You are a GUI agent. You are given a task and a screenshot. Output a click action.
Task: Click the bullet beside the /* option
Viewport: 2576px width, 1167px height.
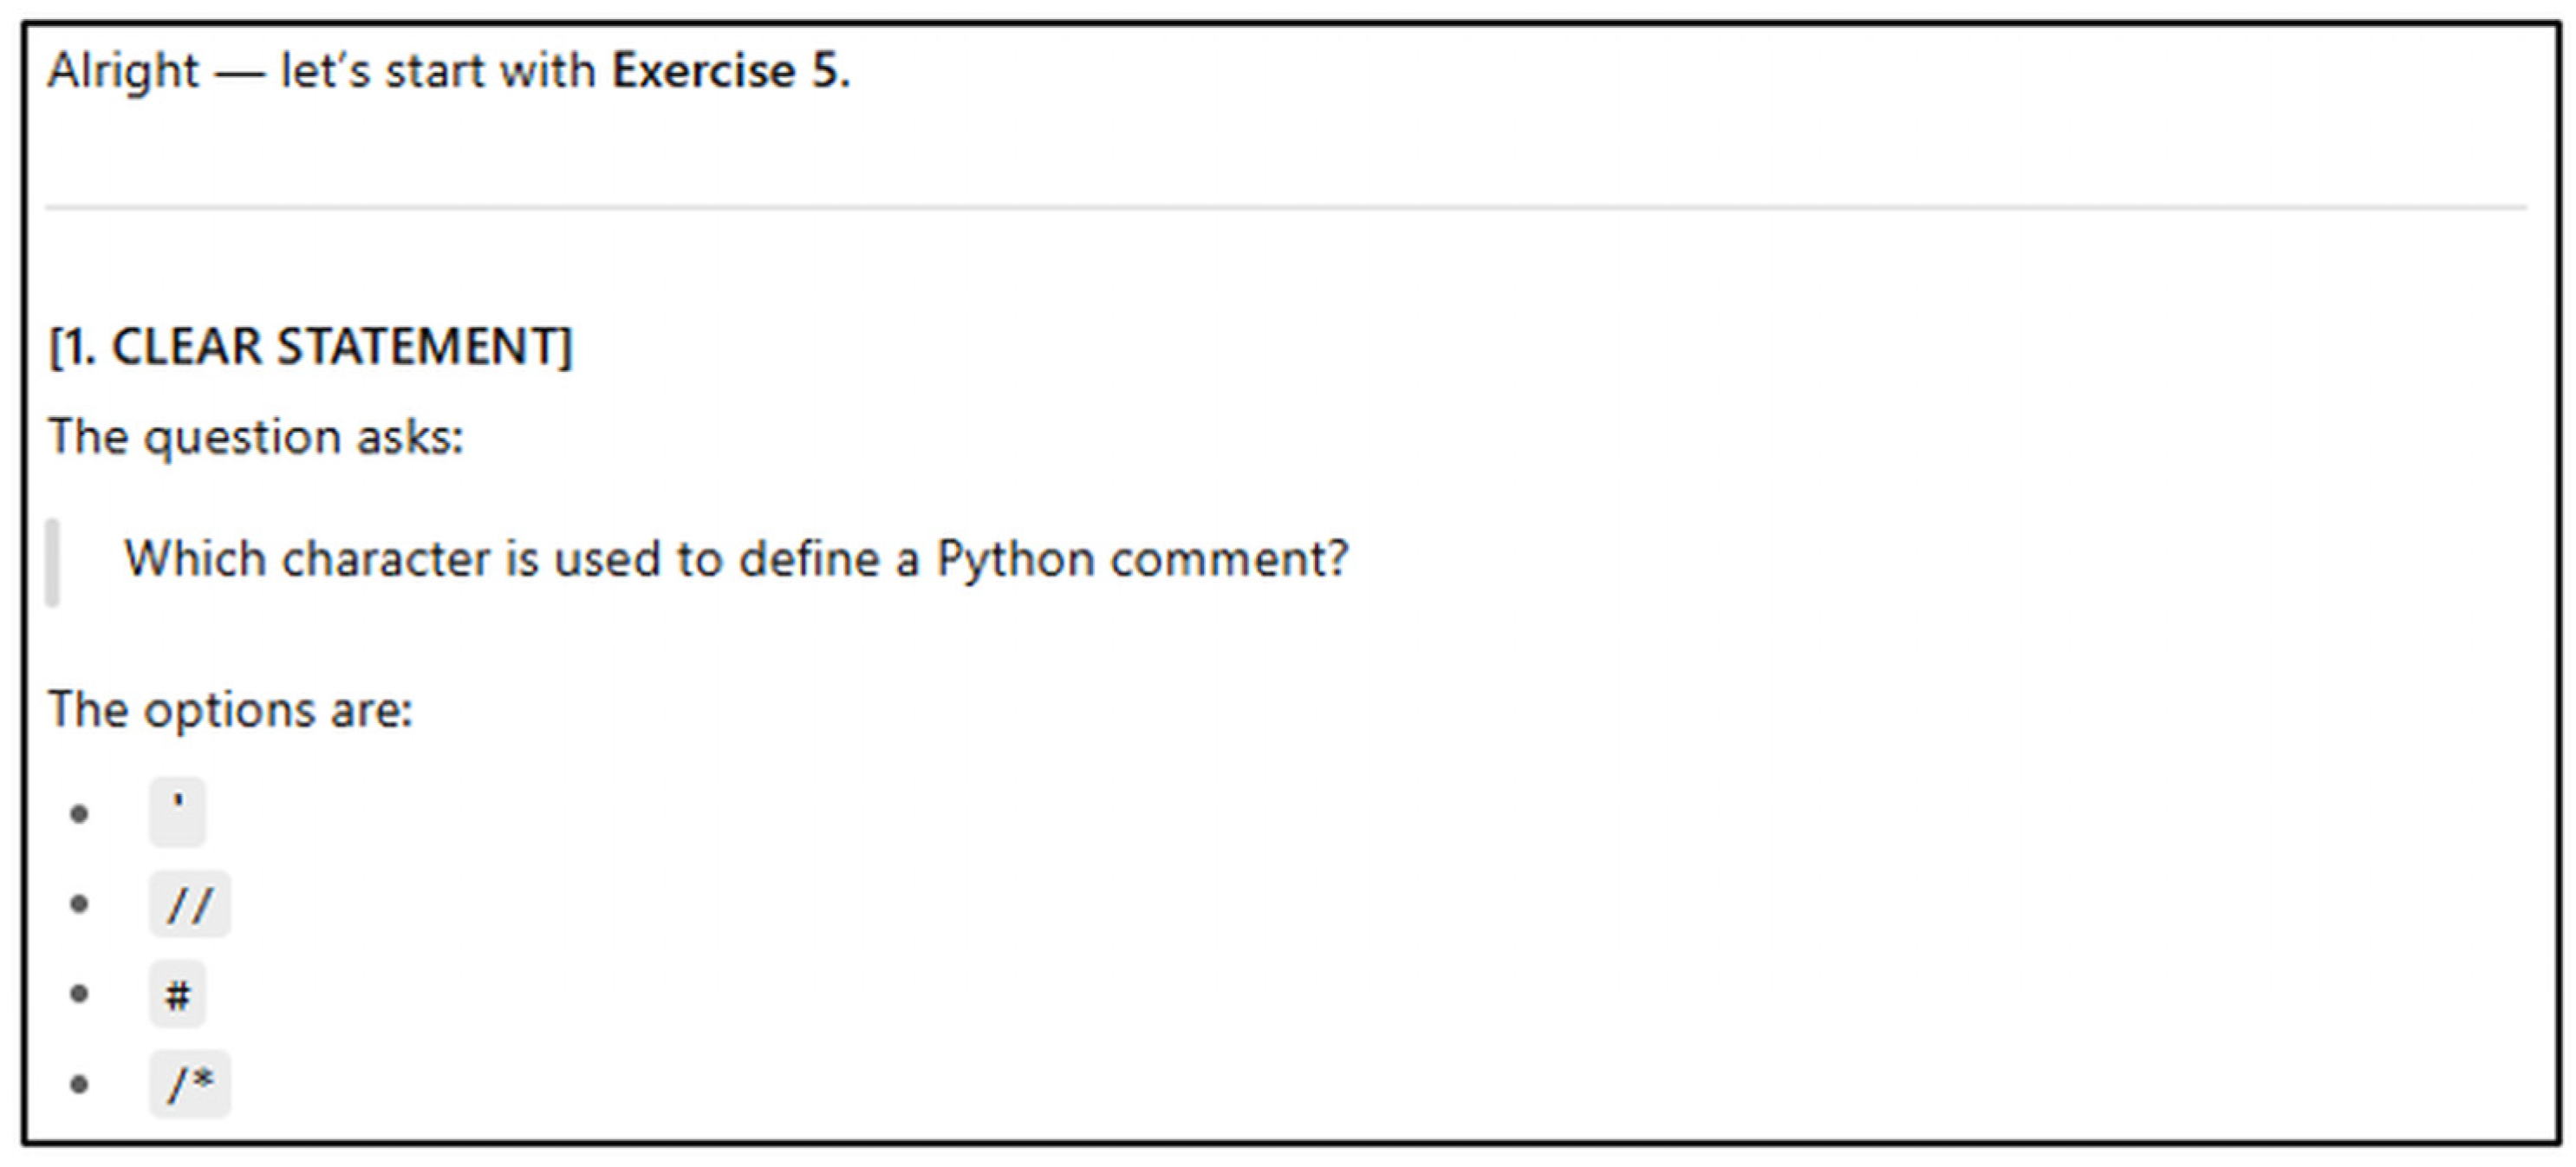click(x=80, y=1084)
